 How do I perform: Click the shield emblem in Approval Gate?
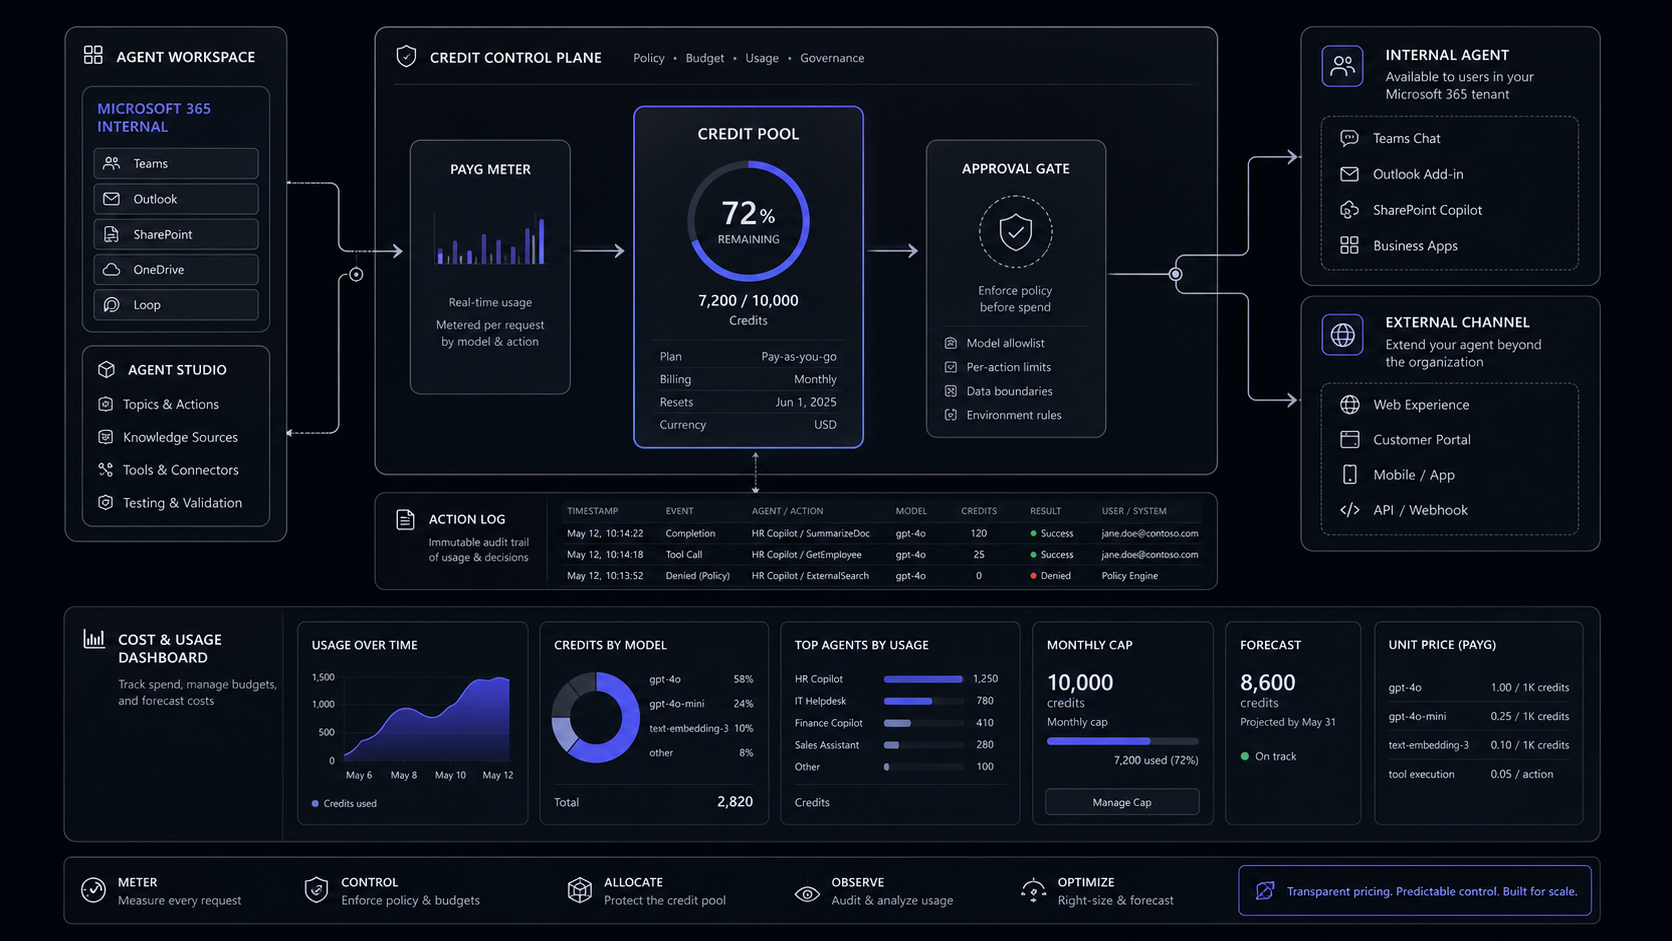coord(1015,232)
